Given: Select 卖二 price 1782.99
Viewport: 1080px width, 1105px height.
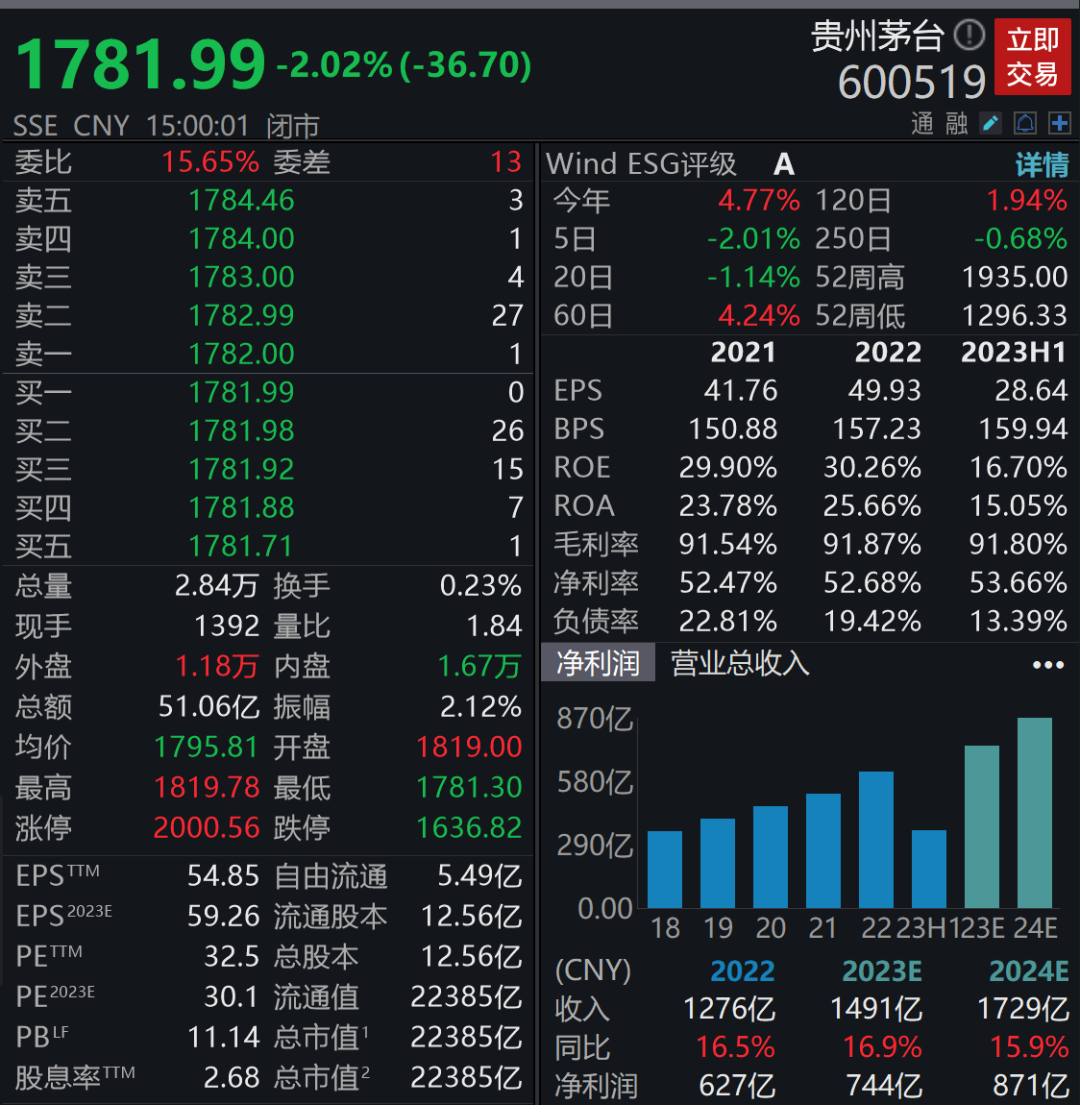Looking at the screenshot, I should 241,316.
